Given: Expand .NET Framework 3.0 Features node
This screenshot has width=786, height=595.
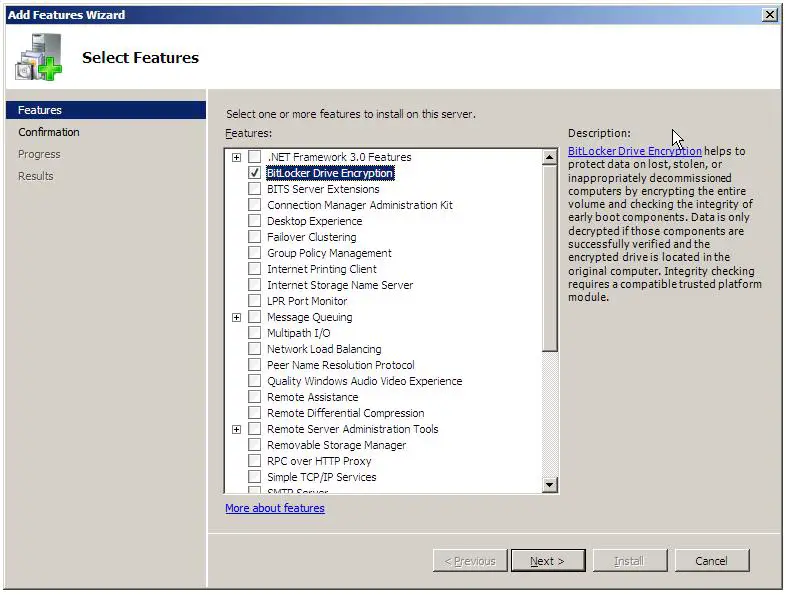Looking at the screenshot, I should point(237,157).
